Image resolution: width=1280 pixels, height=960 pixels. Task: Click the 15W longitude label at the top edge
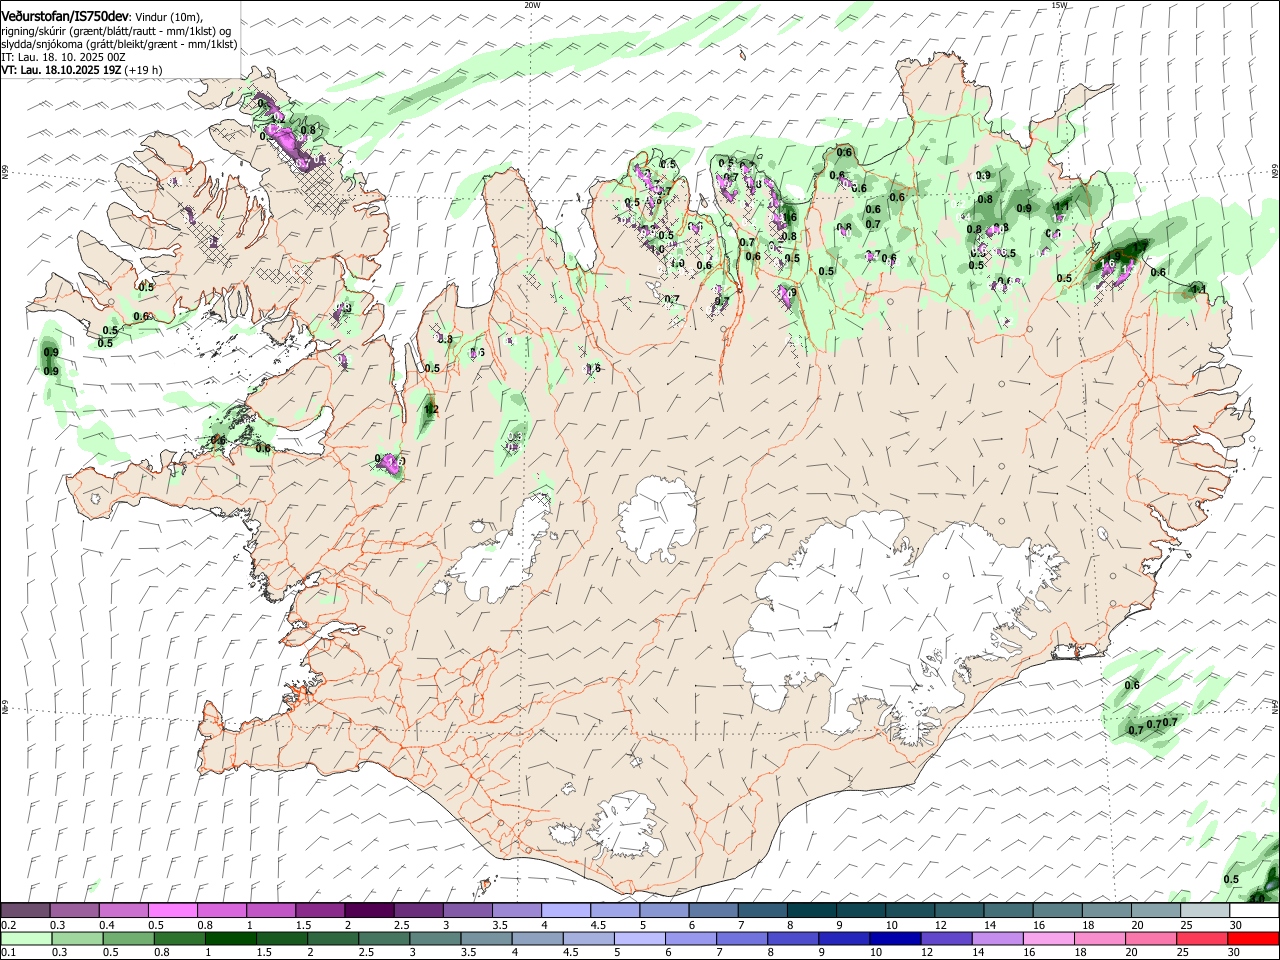1060,5
